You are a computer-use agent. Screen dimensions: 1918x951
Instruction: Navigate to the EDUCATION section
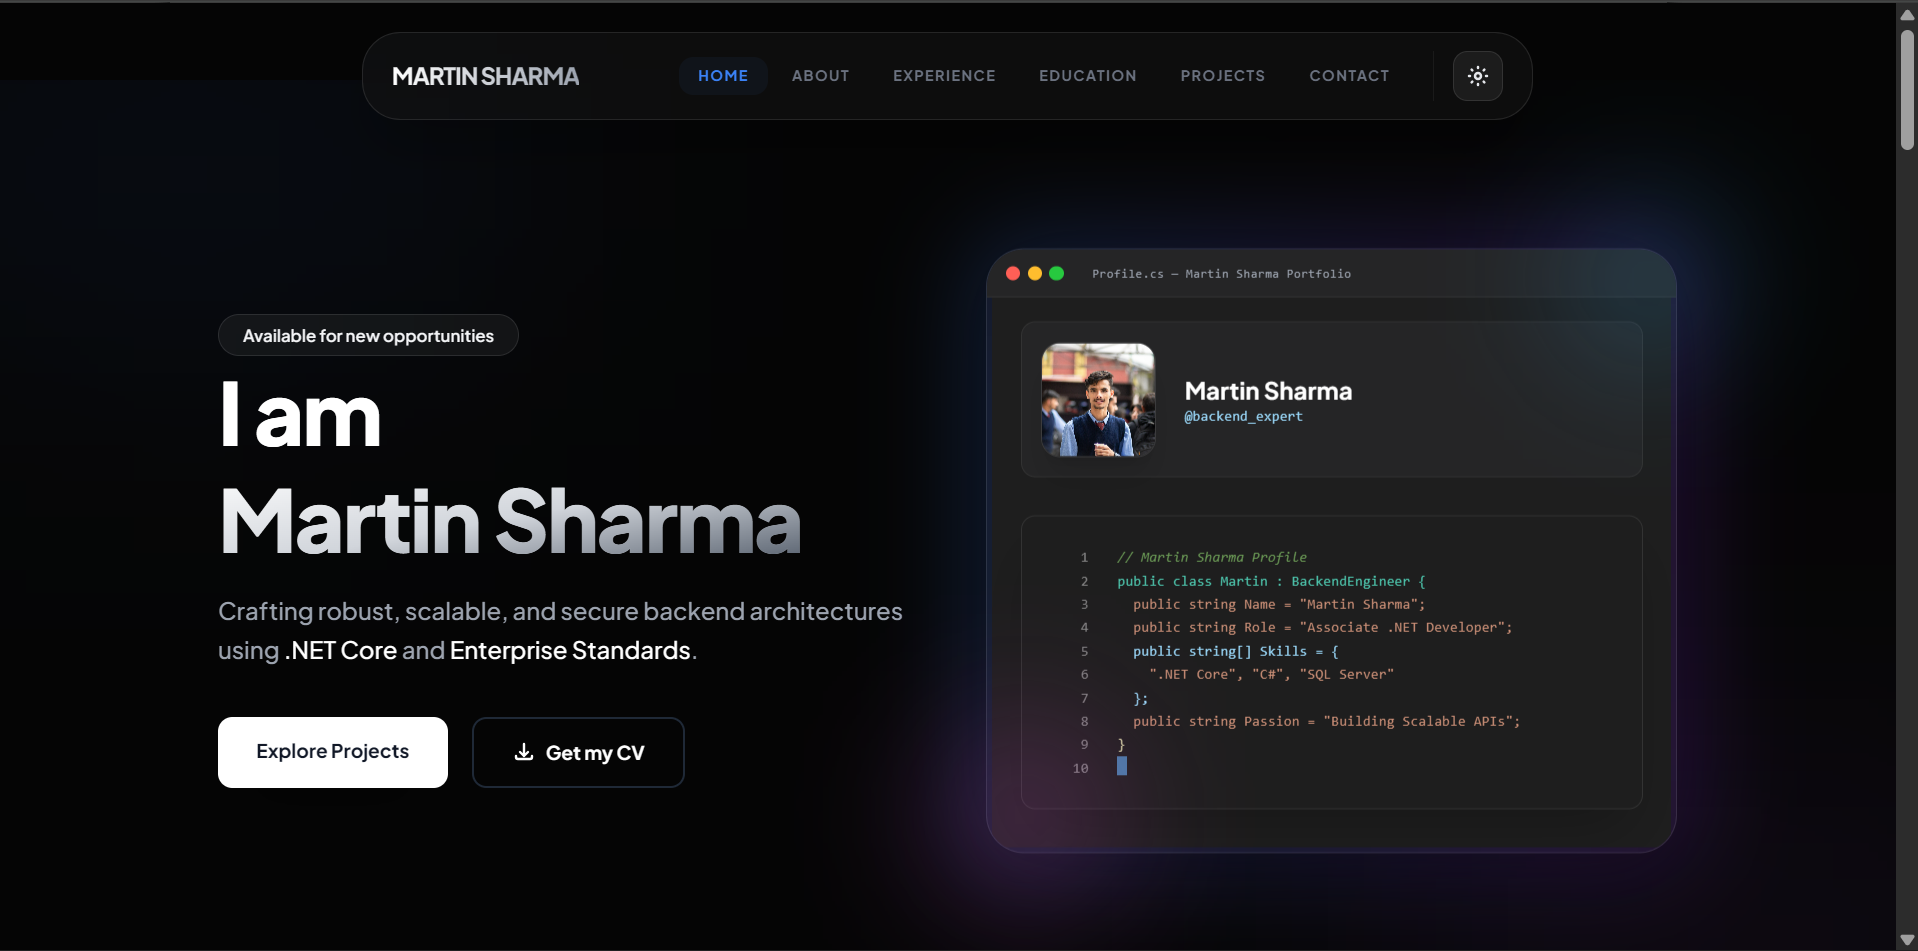click(x=1087, y=76)
